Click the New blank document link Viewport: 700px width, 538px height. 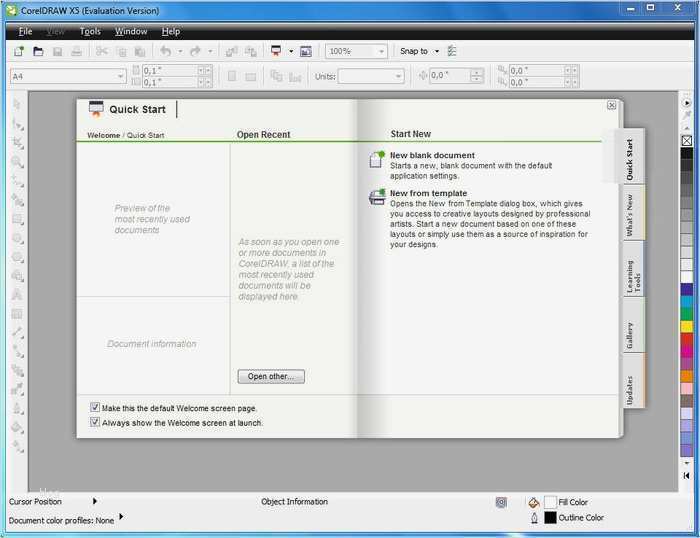click(432, 155)
